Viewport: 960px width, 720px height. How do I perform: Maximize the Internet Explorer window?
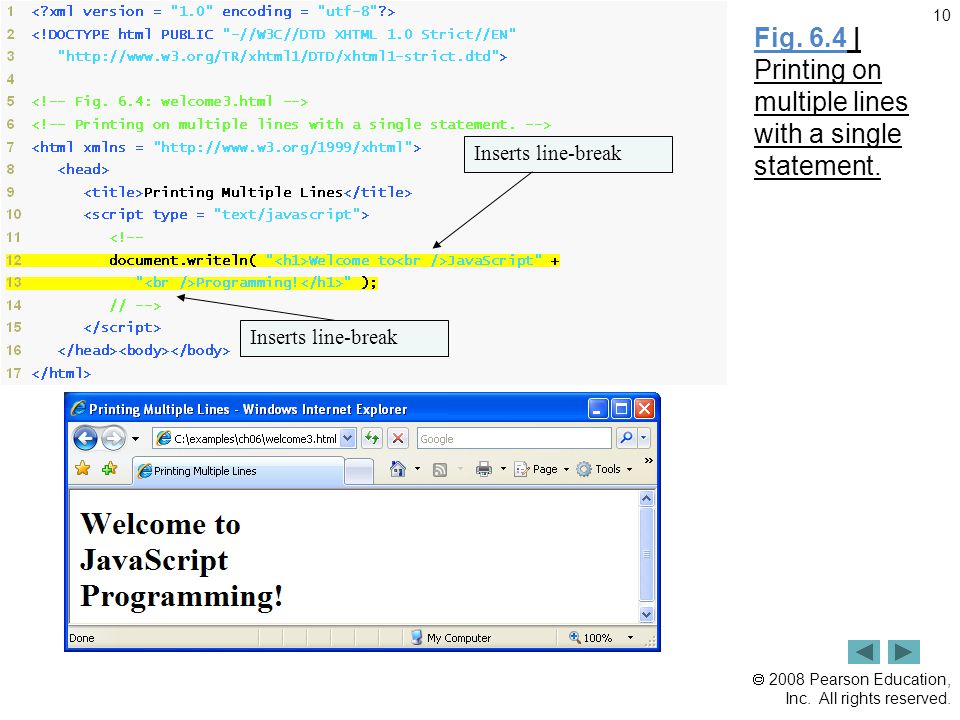[621, 408]
